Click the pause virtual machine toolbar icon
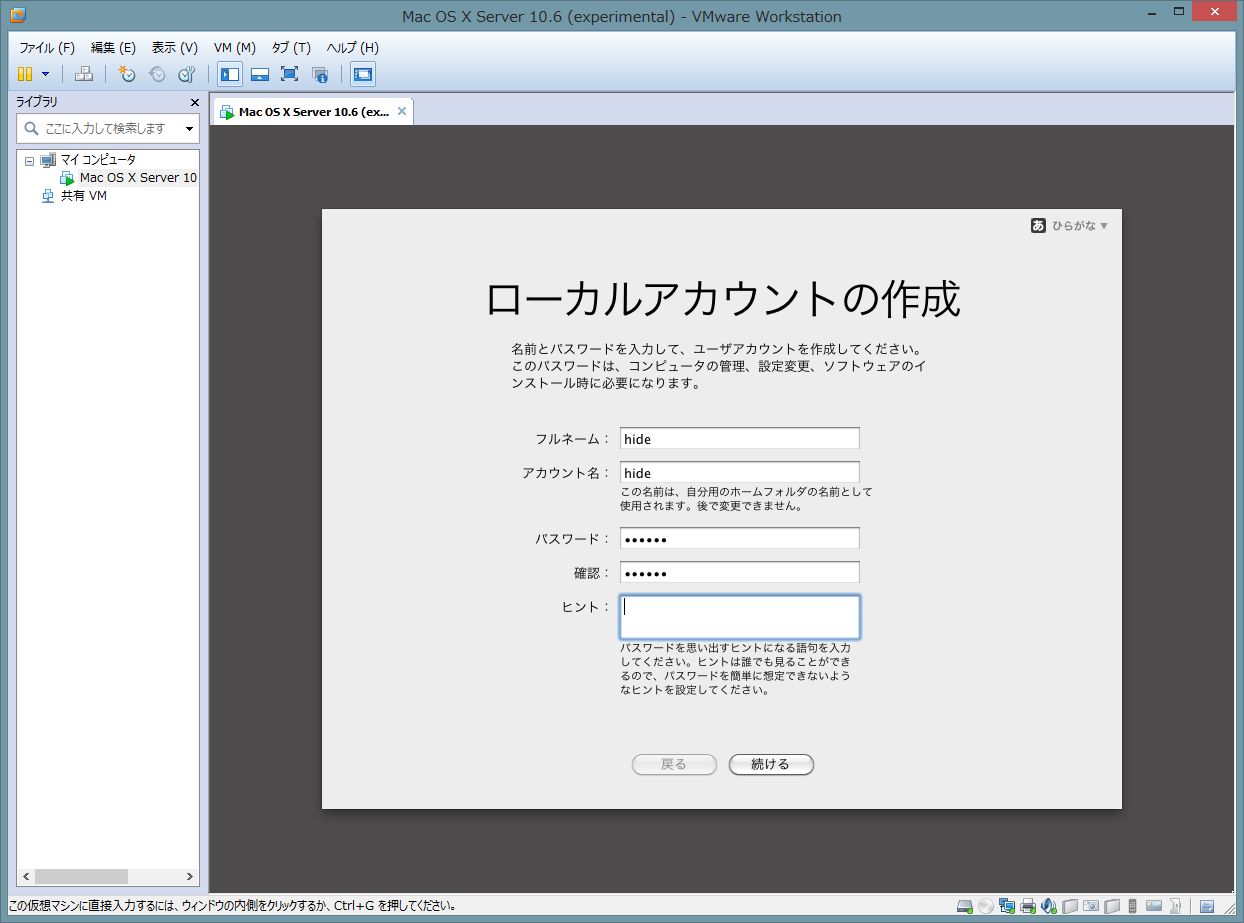Image resolution: width=1244 pixels, height=923 pixels. click(x=25, y=74)
